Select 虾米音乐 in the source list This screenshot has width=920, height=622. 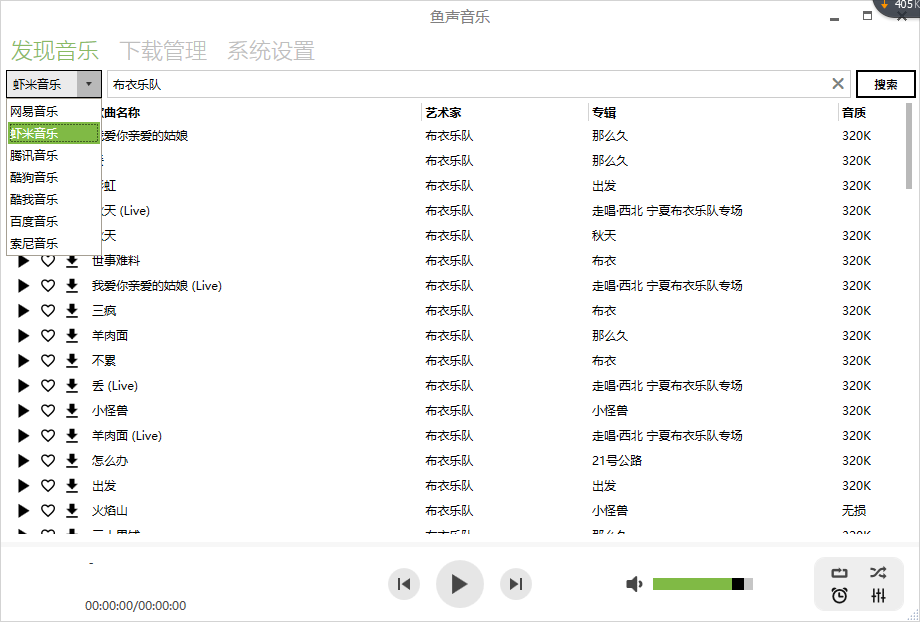53,133
